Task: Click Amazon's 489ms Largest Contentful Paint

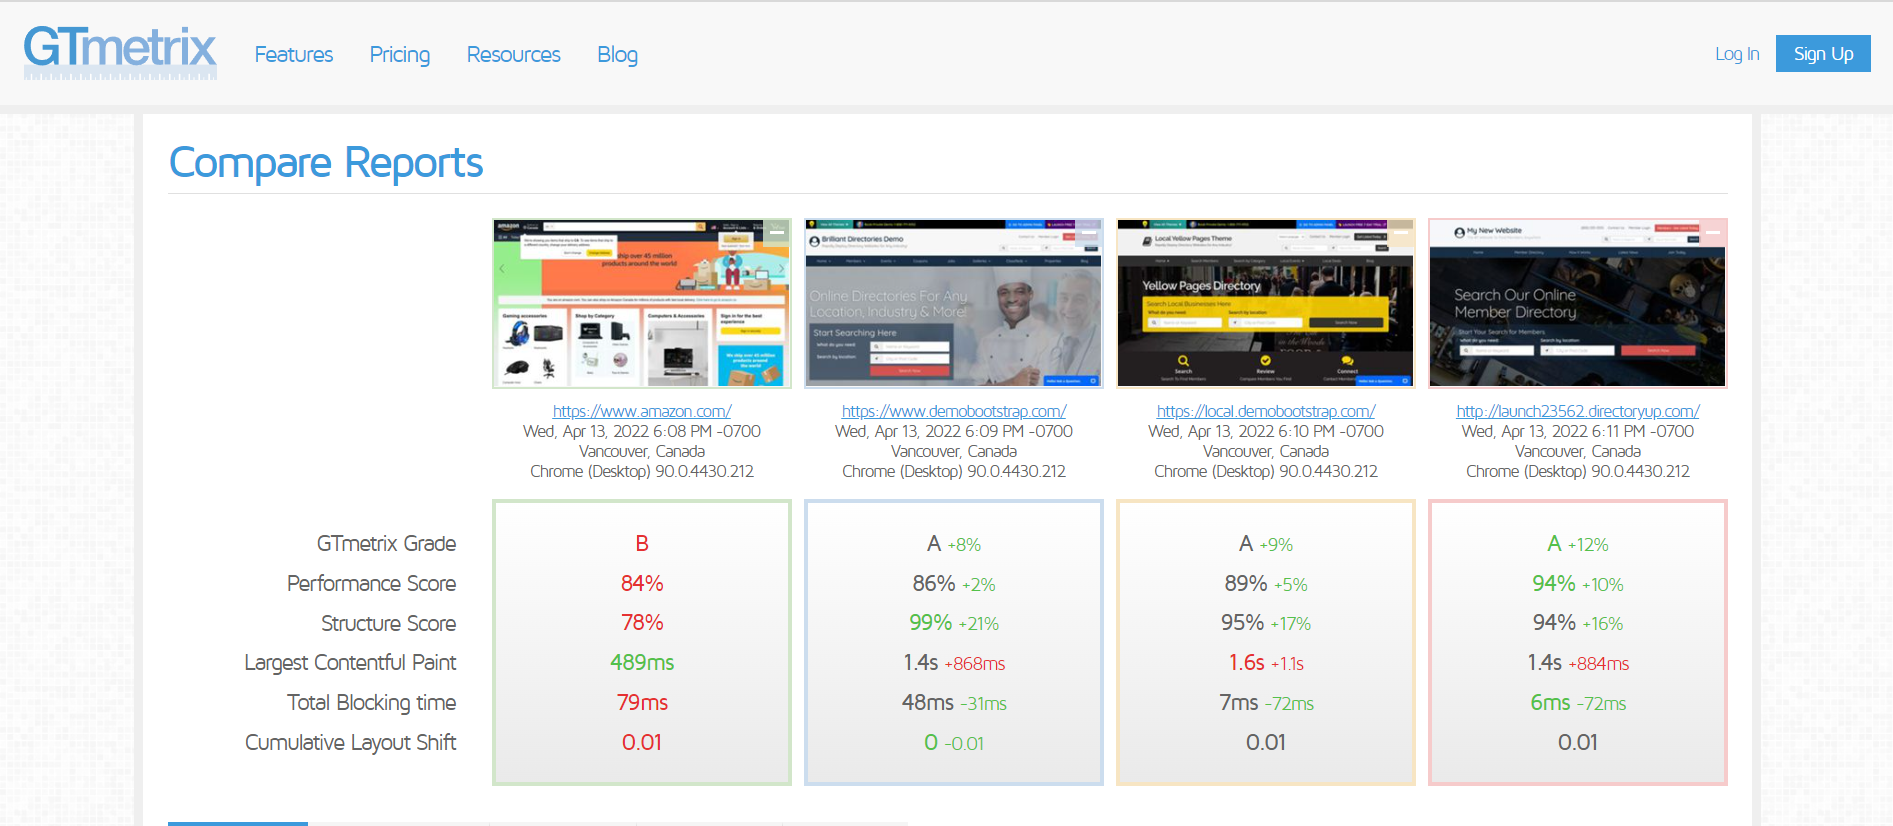Action: tap(642, 663)
